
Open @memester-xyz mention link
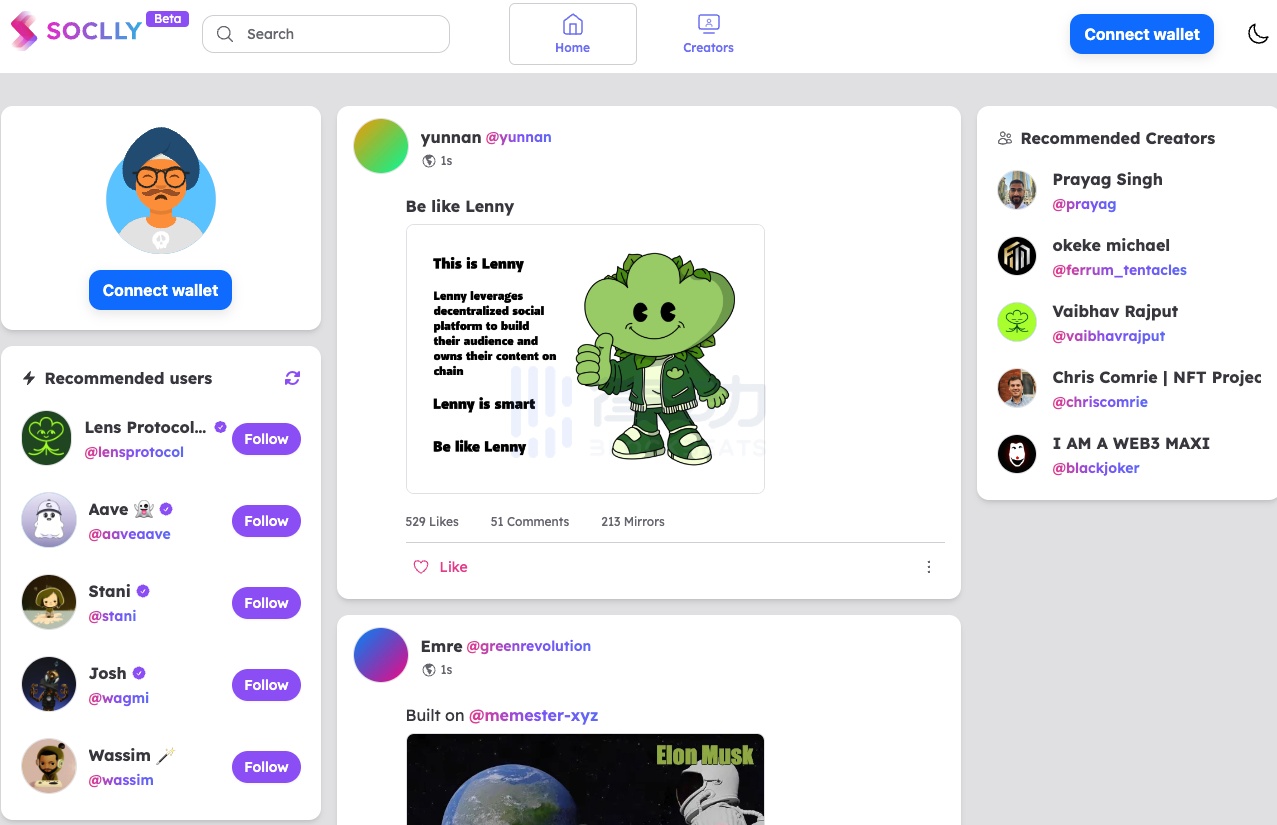[533, 715]
